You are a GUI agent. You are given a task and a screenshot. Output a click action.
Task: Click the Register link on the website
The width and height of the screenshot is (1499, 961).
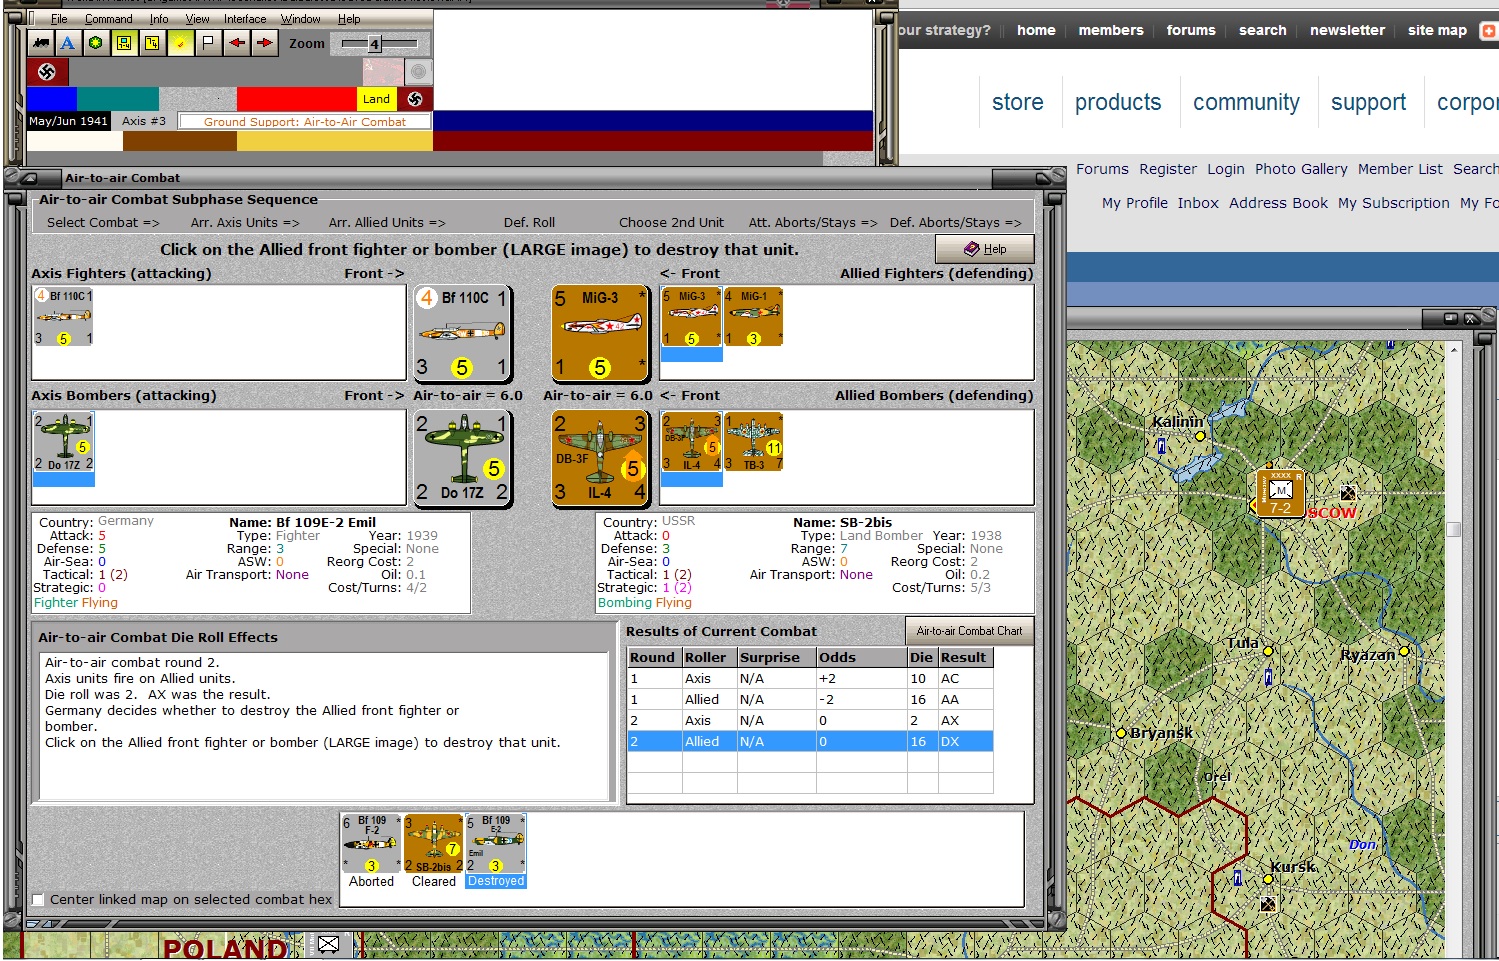[1167, 169]
